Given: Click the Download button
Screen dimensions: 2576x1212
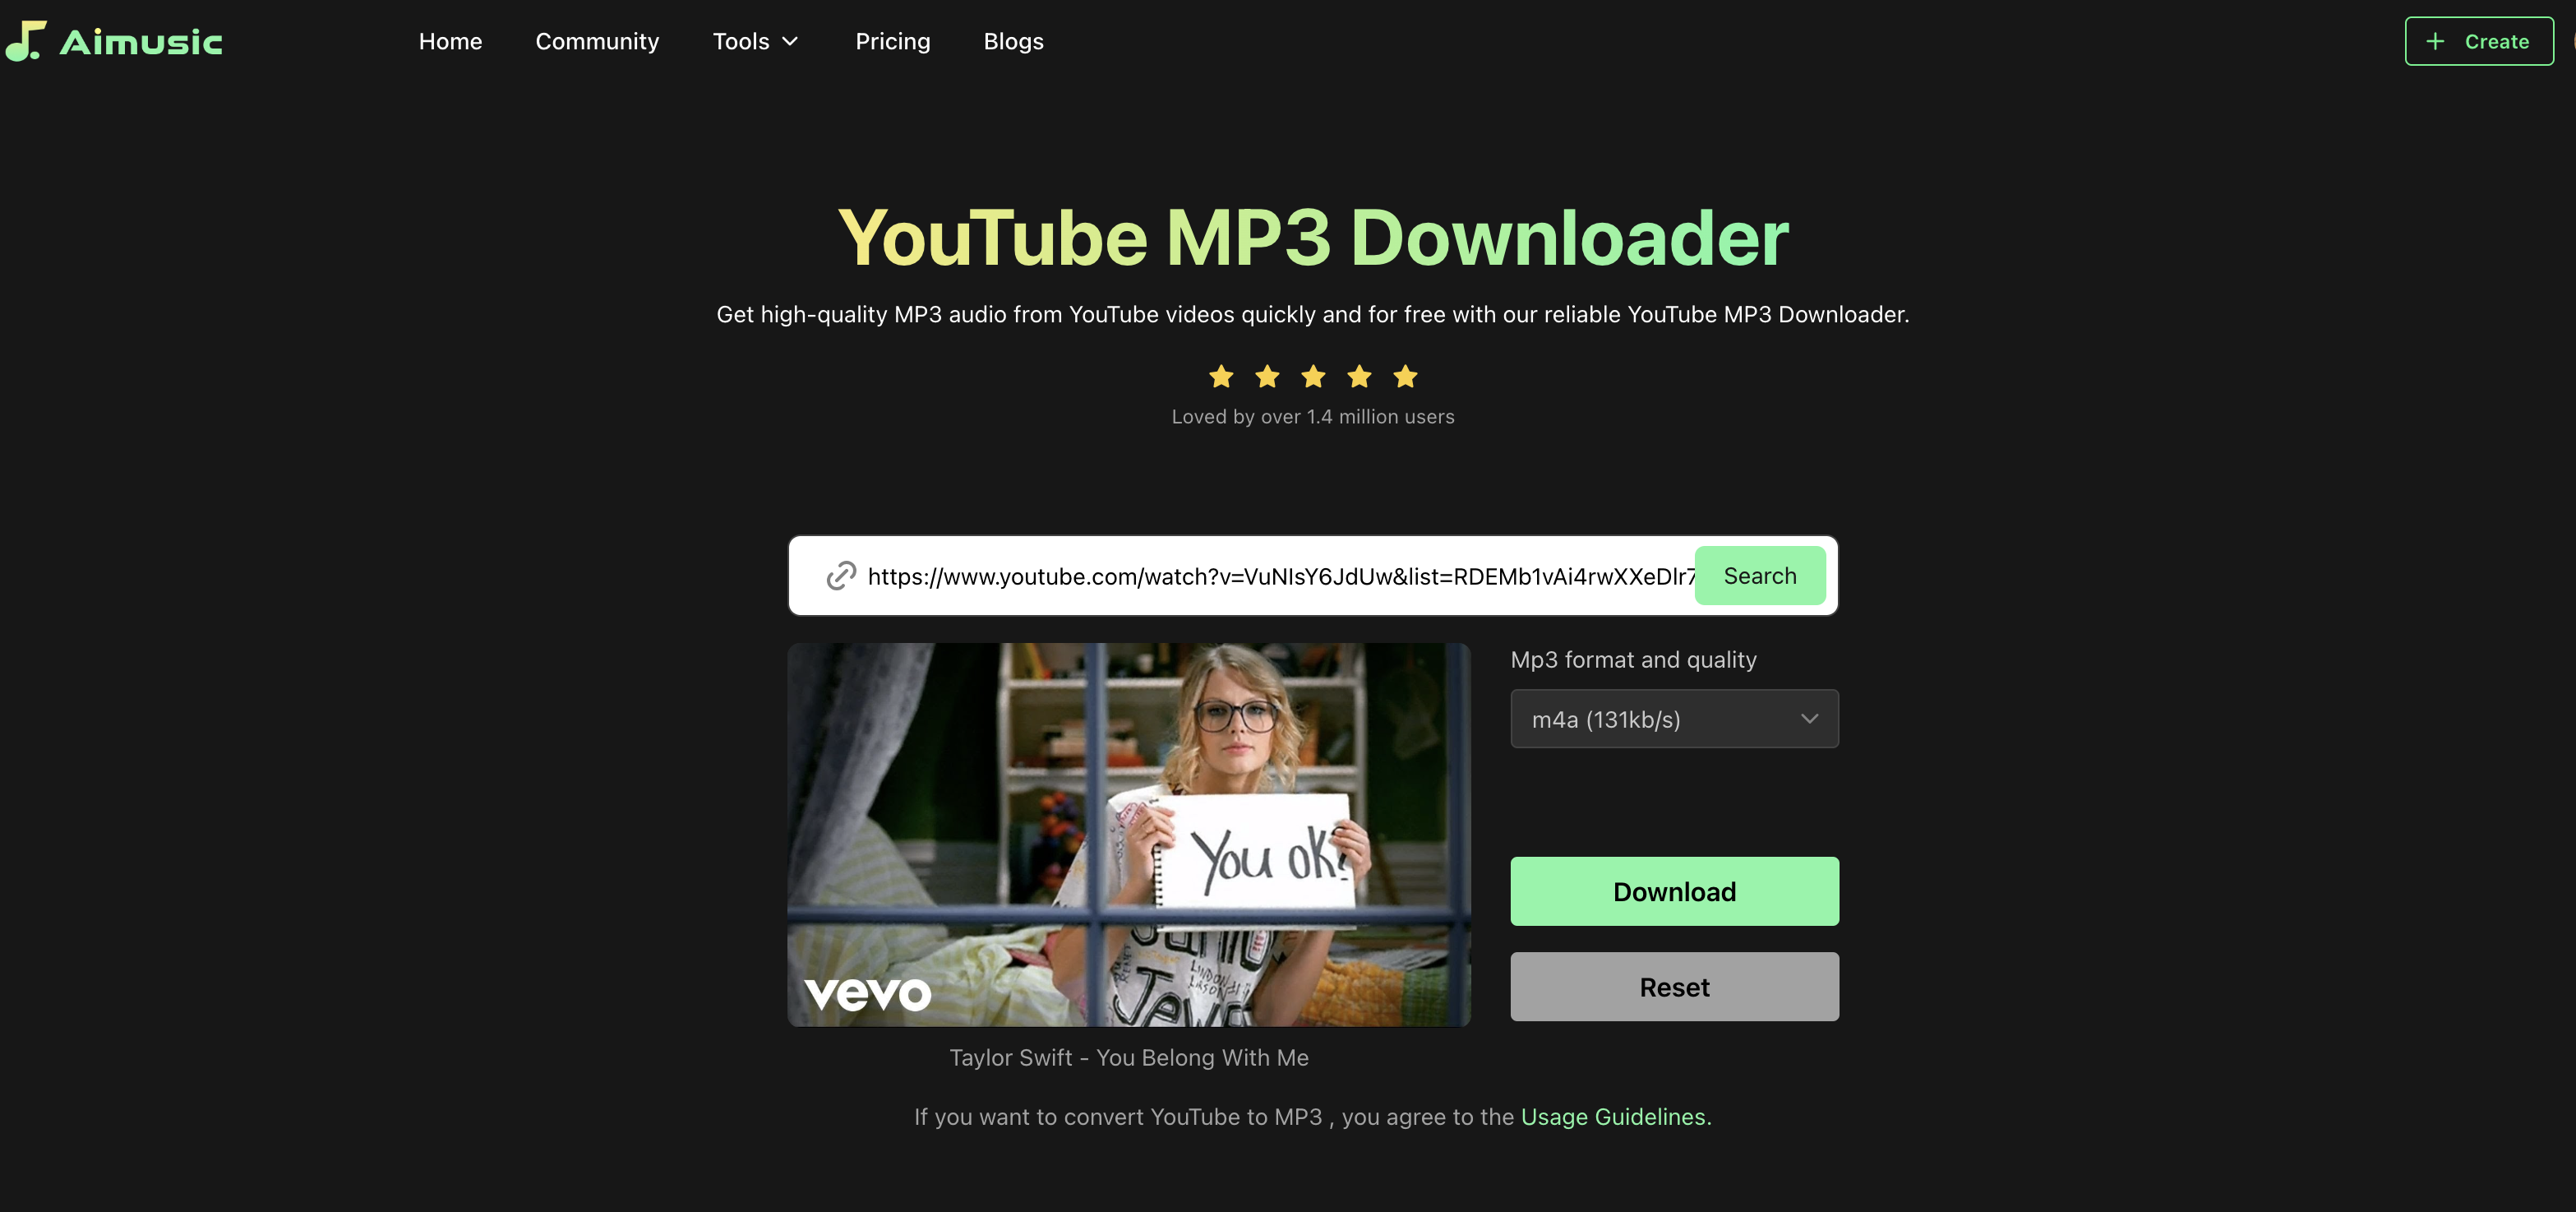Looking at the screenshot, I should point(1674,890).
